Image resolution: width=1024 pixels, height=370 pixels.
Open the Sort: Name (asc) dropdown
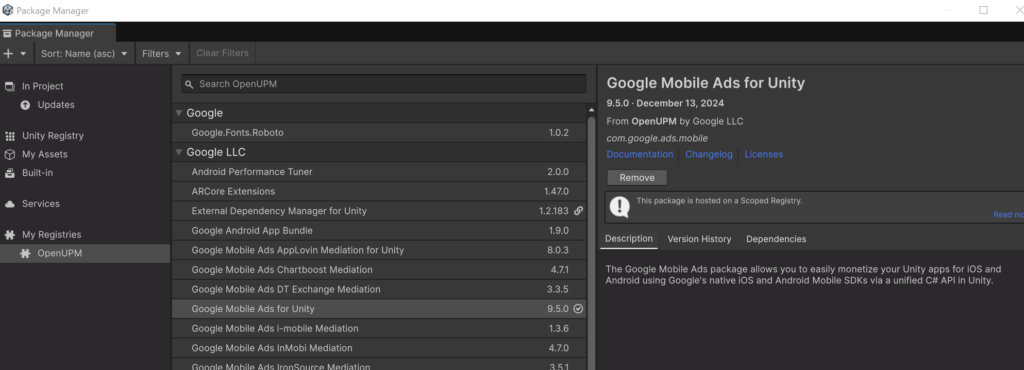tap(84, 54)
